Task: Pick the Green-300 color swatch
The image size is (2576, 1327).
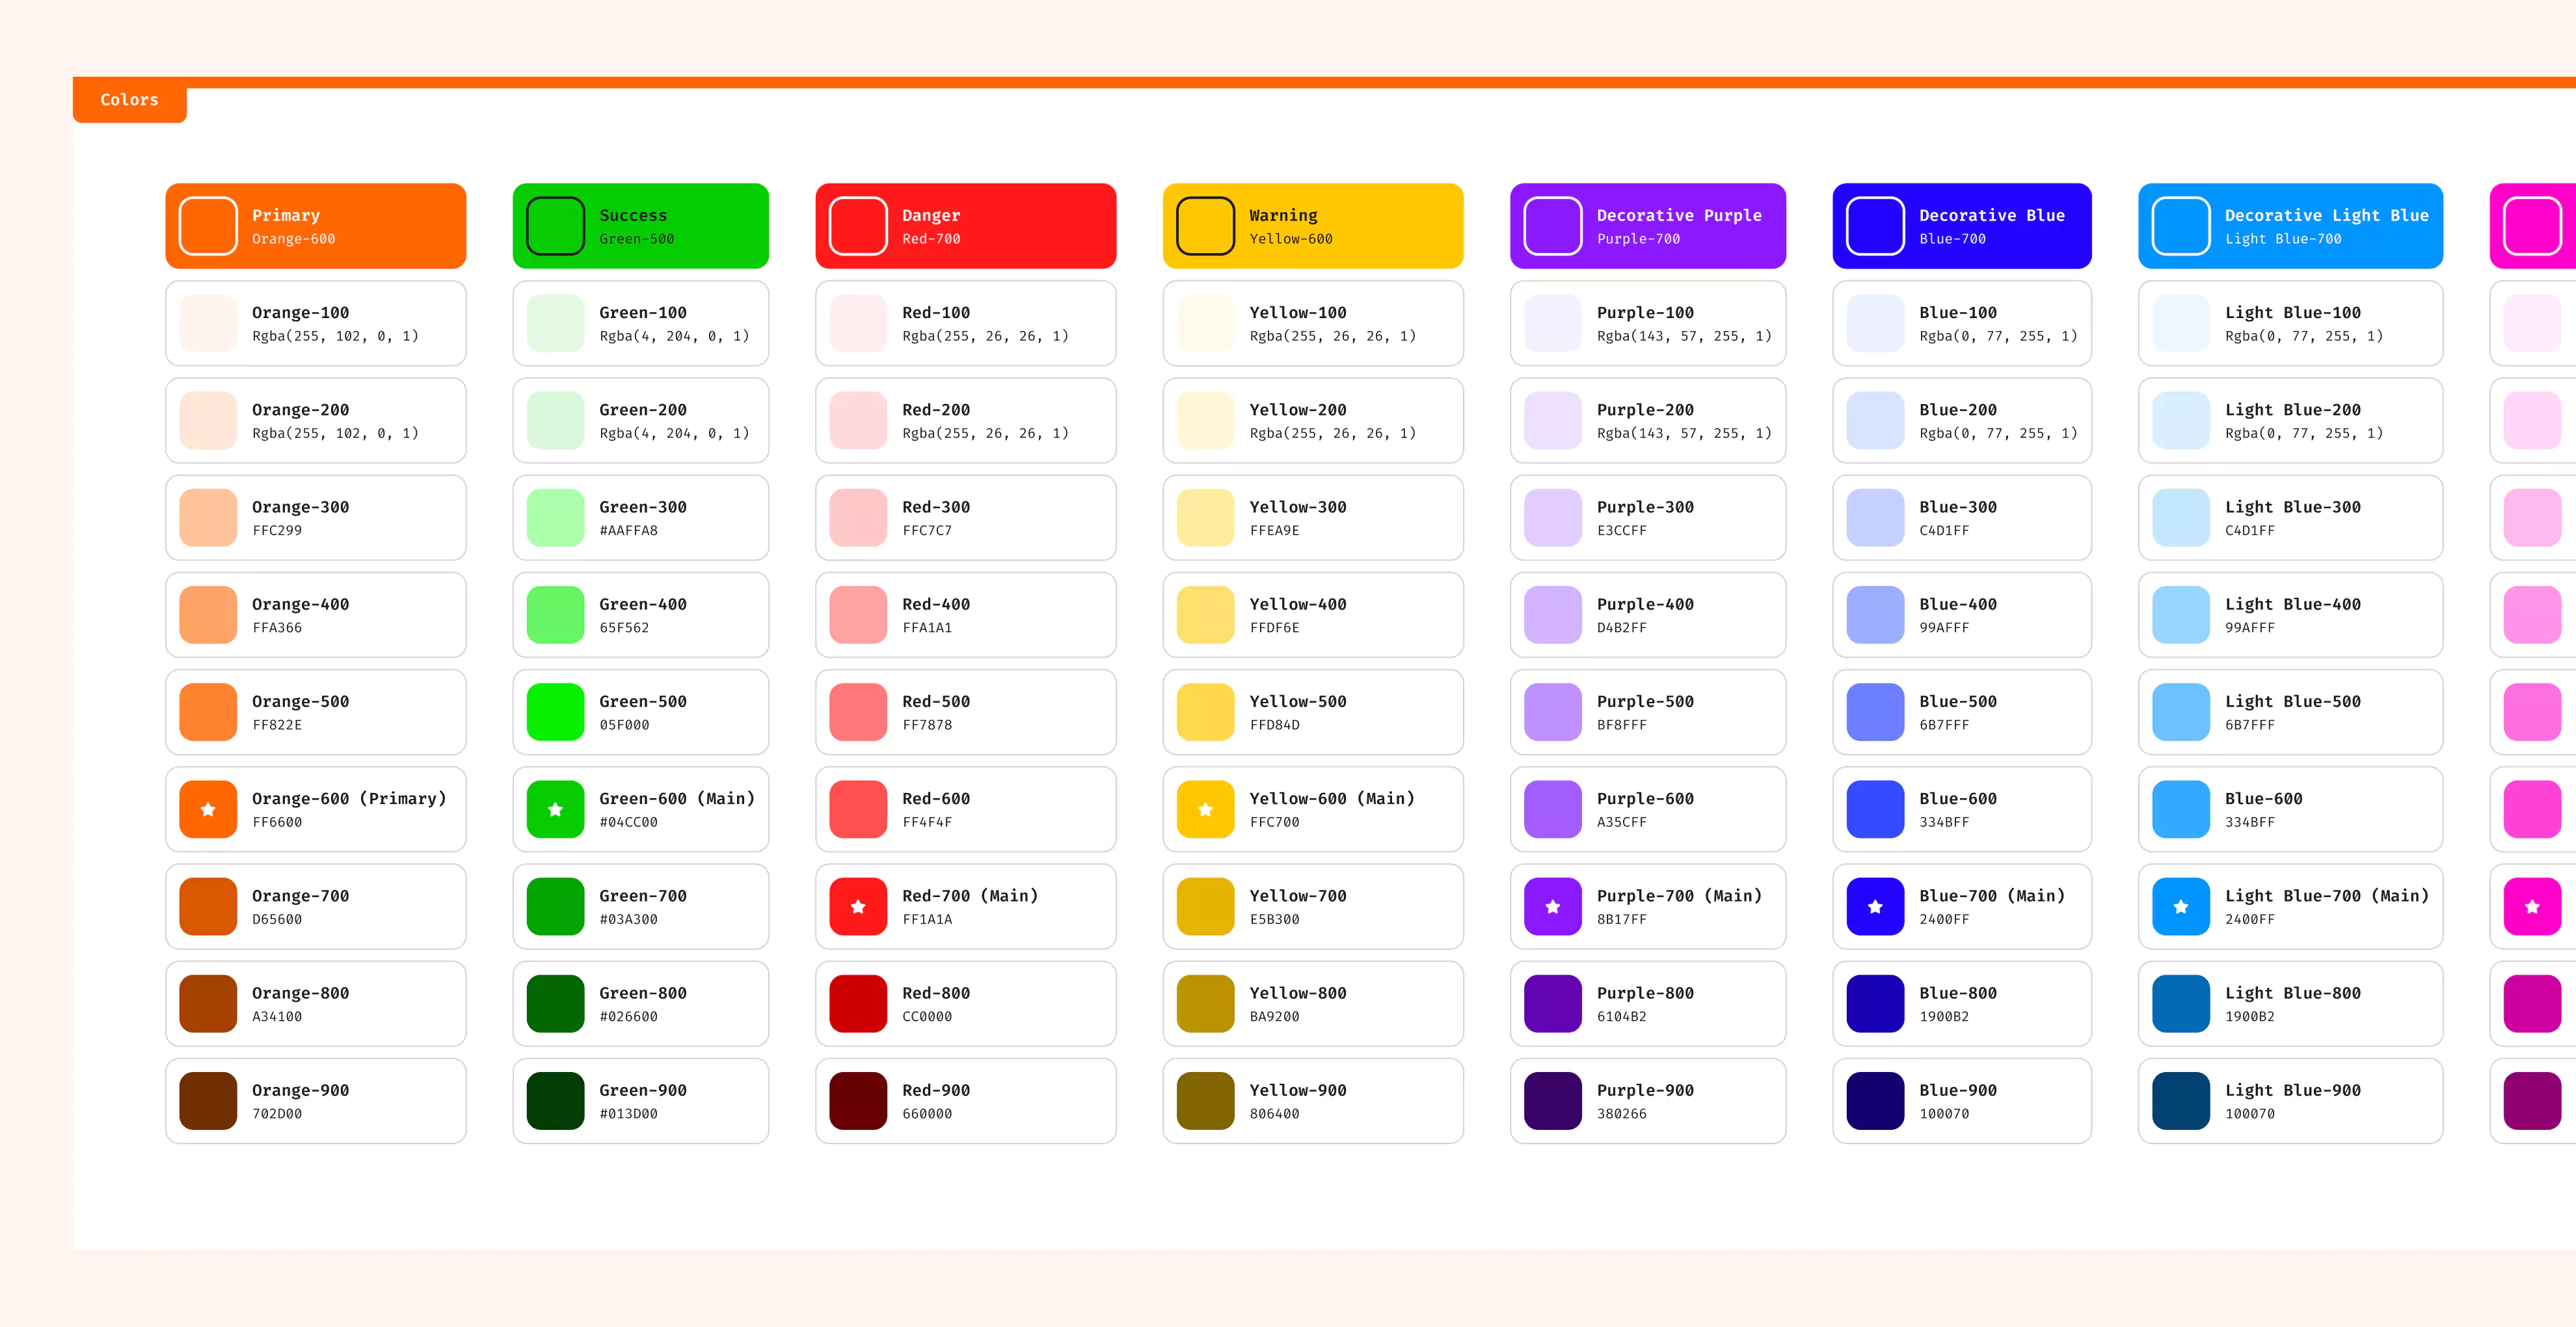Action: tap(555, 517)
